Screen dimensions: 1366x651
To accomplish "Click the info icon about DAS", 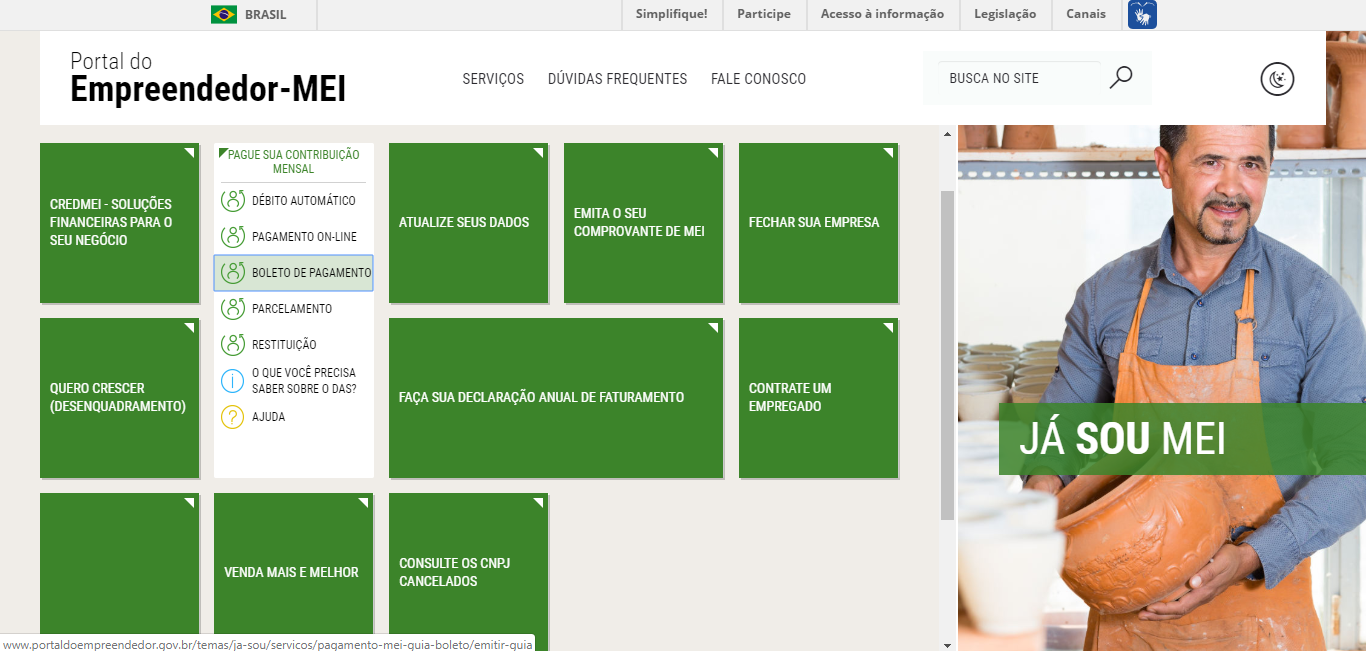I will [x=232, y=380].
